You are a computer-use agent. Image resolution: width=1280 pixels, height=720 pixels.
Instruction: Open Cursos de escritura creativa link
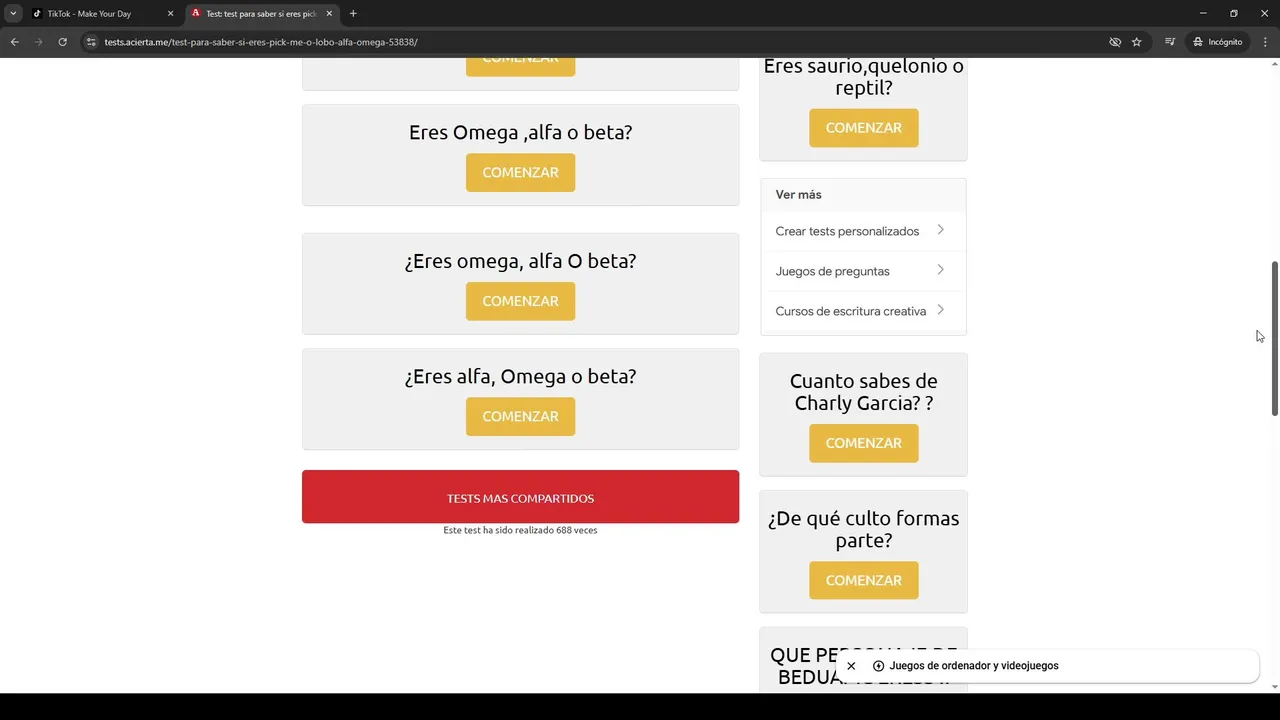[x=851, y=311]
